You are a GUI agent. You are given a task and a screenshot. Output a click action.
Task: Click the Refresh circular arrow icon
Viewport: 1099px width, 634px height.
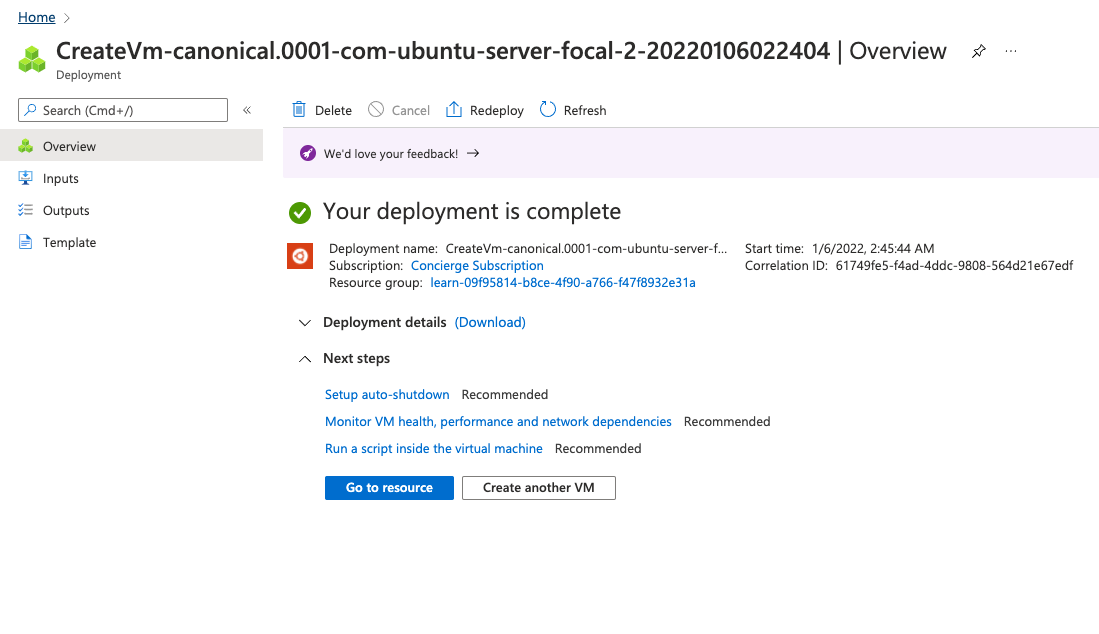point(548,110)
